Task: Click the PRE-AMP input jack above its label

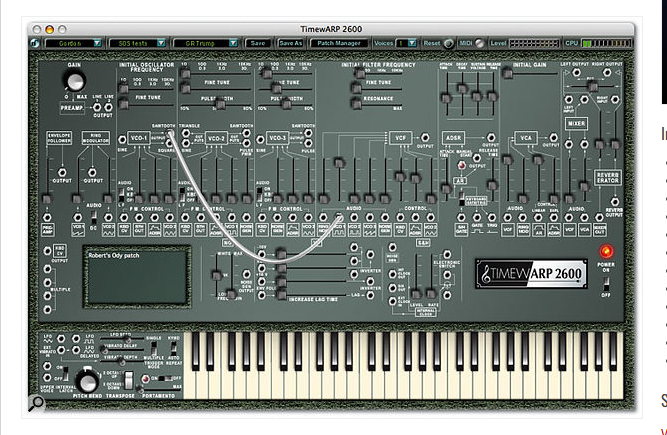Action: pyautogui.click(x=47, y=218)
